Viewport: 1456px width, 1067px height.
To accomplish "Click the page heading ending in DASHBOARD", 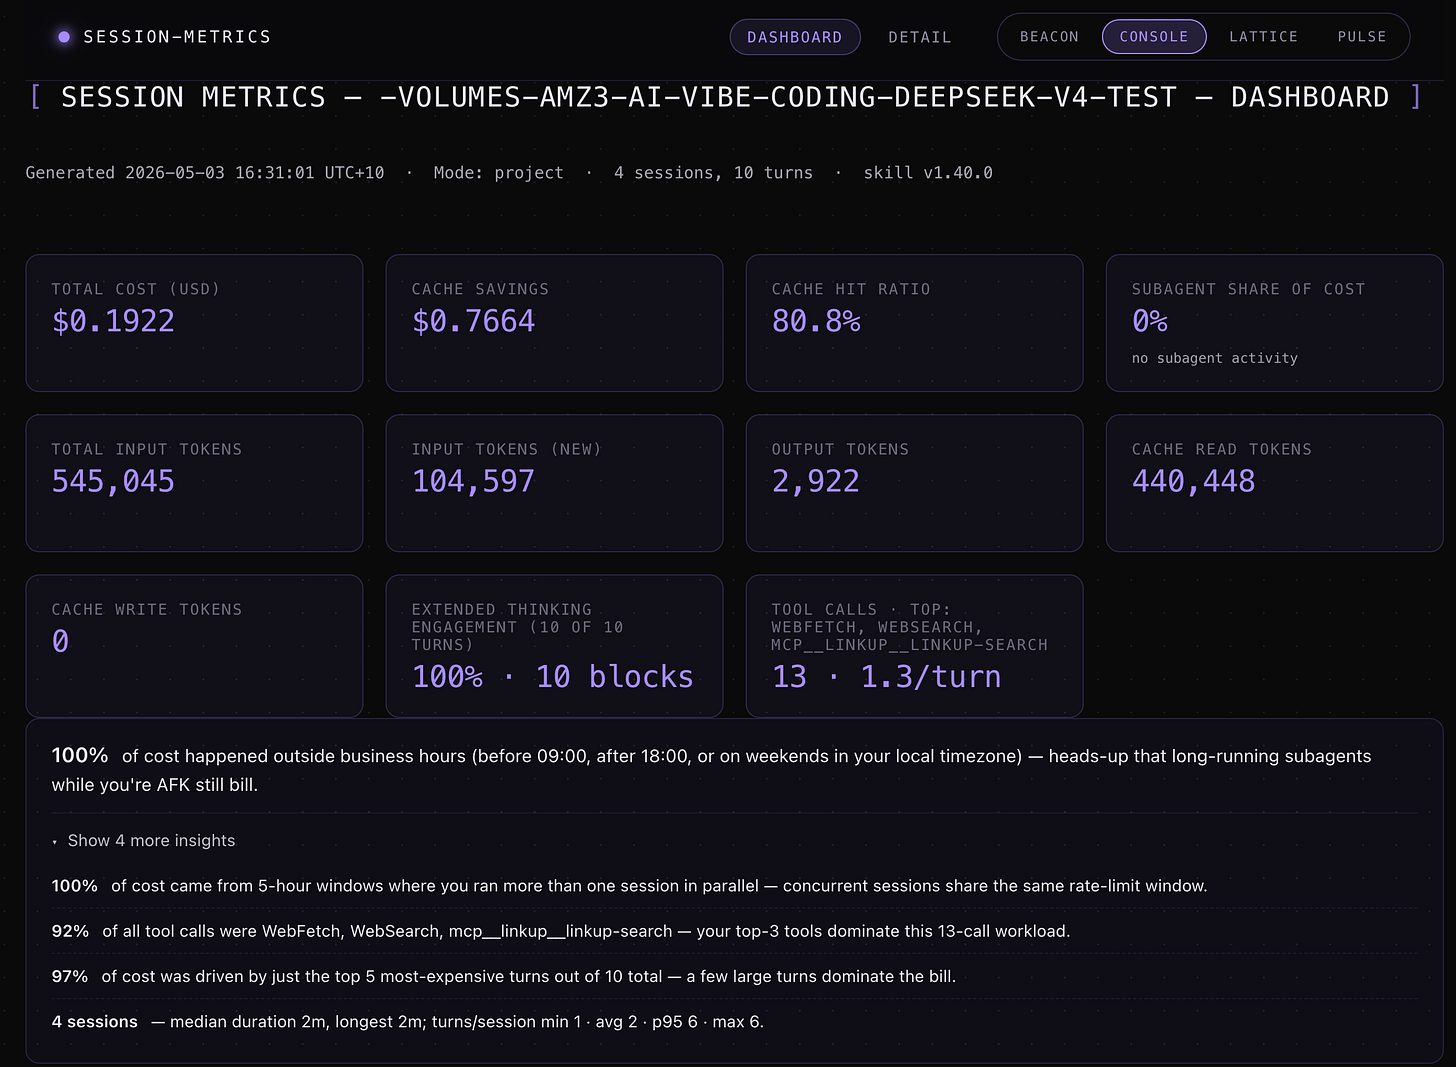I will click(x=725, y=97).
